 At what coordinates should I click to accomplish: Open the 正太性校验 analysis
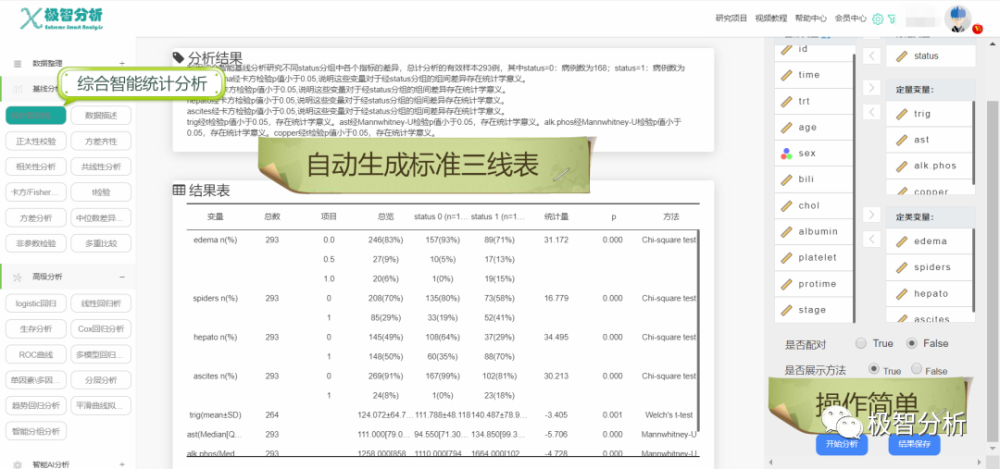tap(36, 141)
